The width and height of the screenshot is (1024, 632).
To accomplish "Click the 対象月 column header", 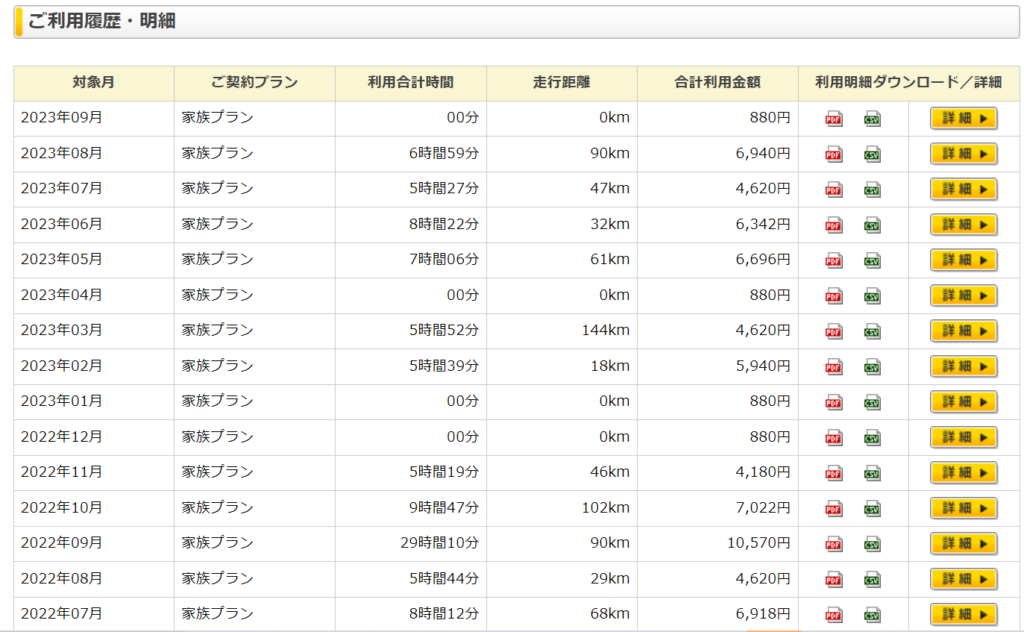I will (93, 83).
